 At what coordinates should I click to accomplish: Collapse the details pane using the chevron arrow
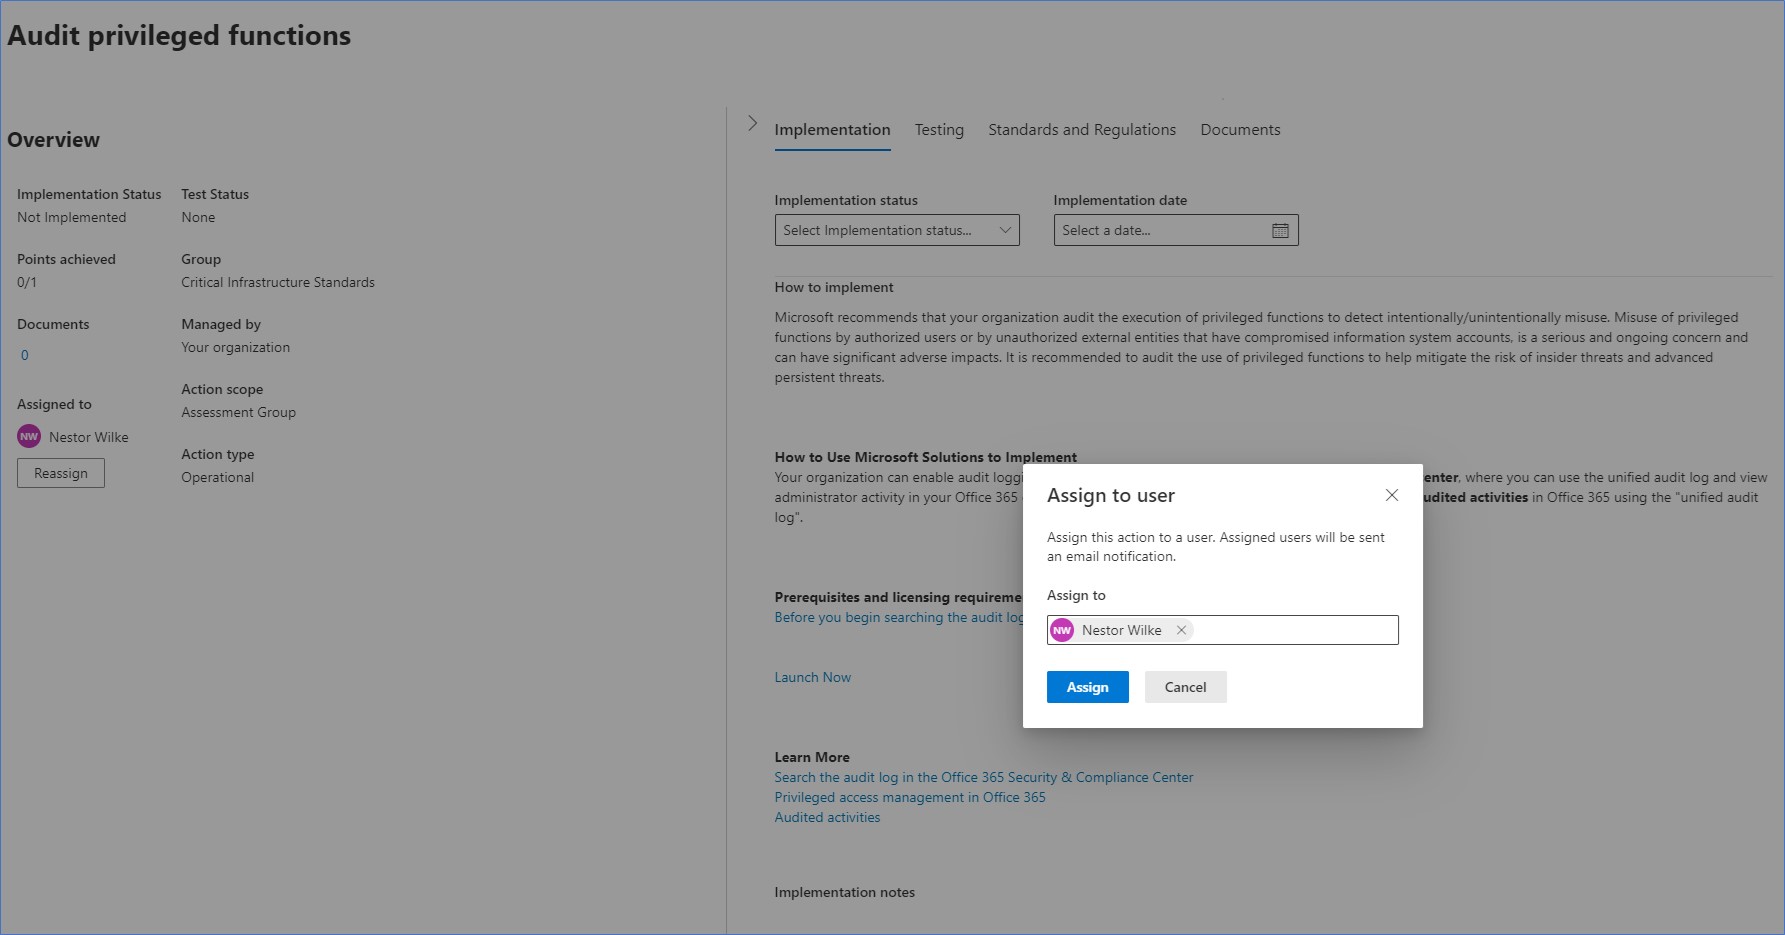752,122
